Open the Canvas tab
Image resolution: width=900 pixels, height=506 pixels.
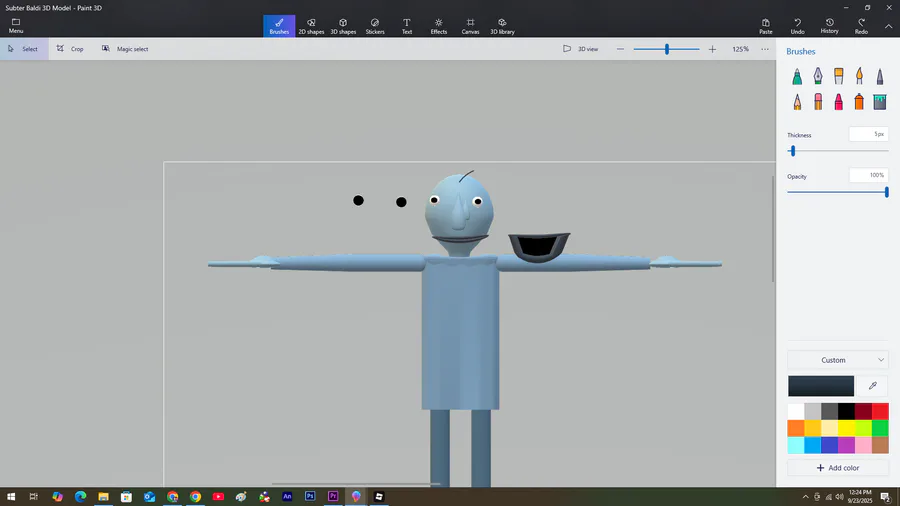pos(470,26)
